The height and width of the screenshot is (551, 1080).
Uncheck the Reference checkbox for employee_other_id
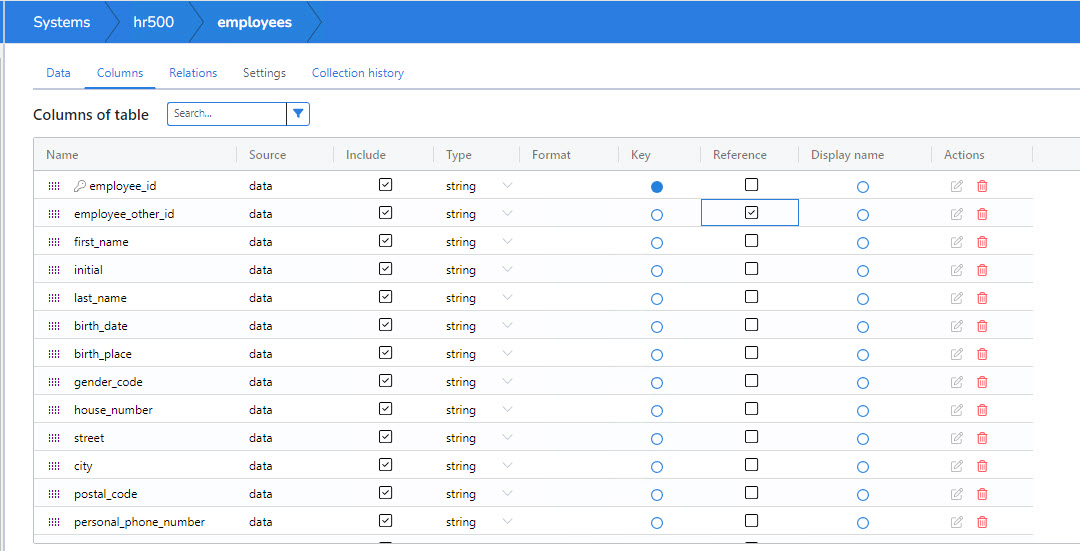[751, 213]
